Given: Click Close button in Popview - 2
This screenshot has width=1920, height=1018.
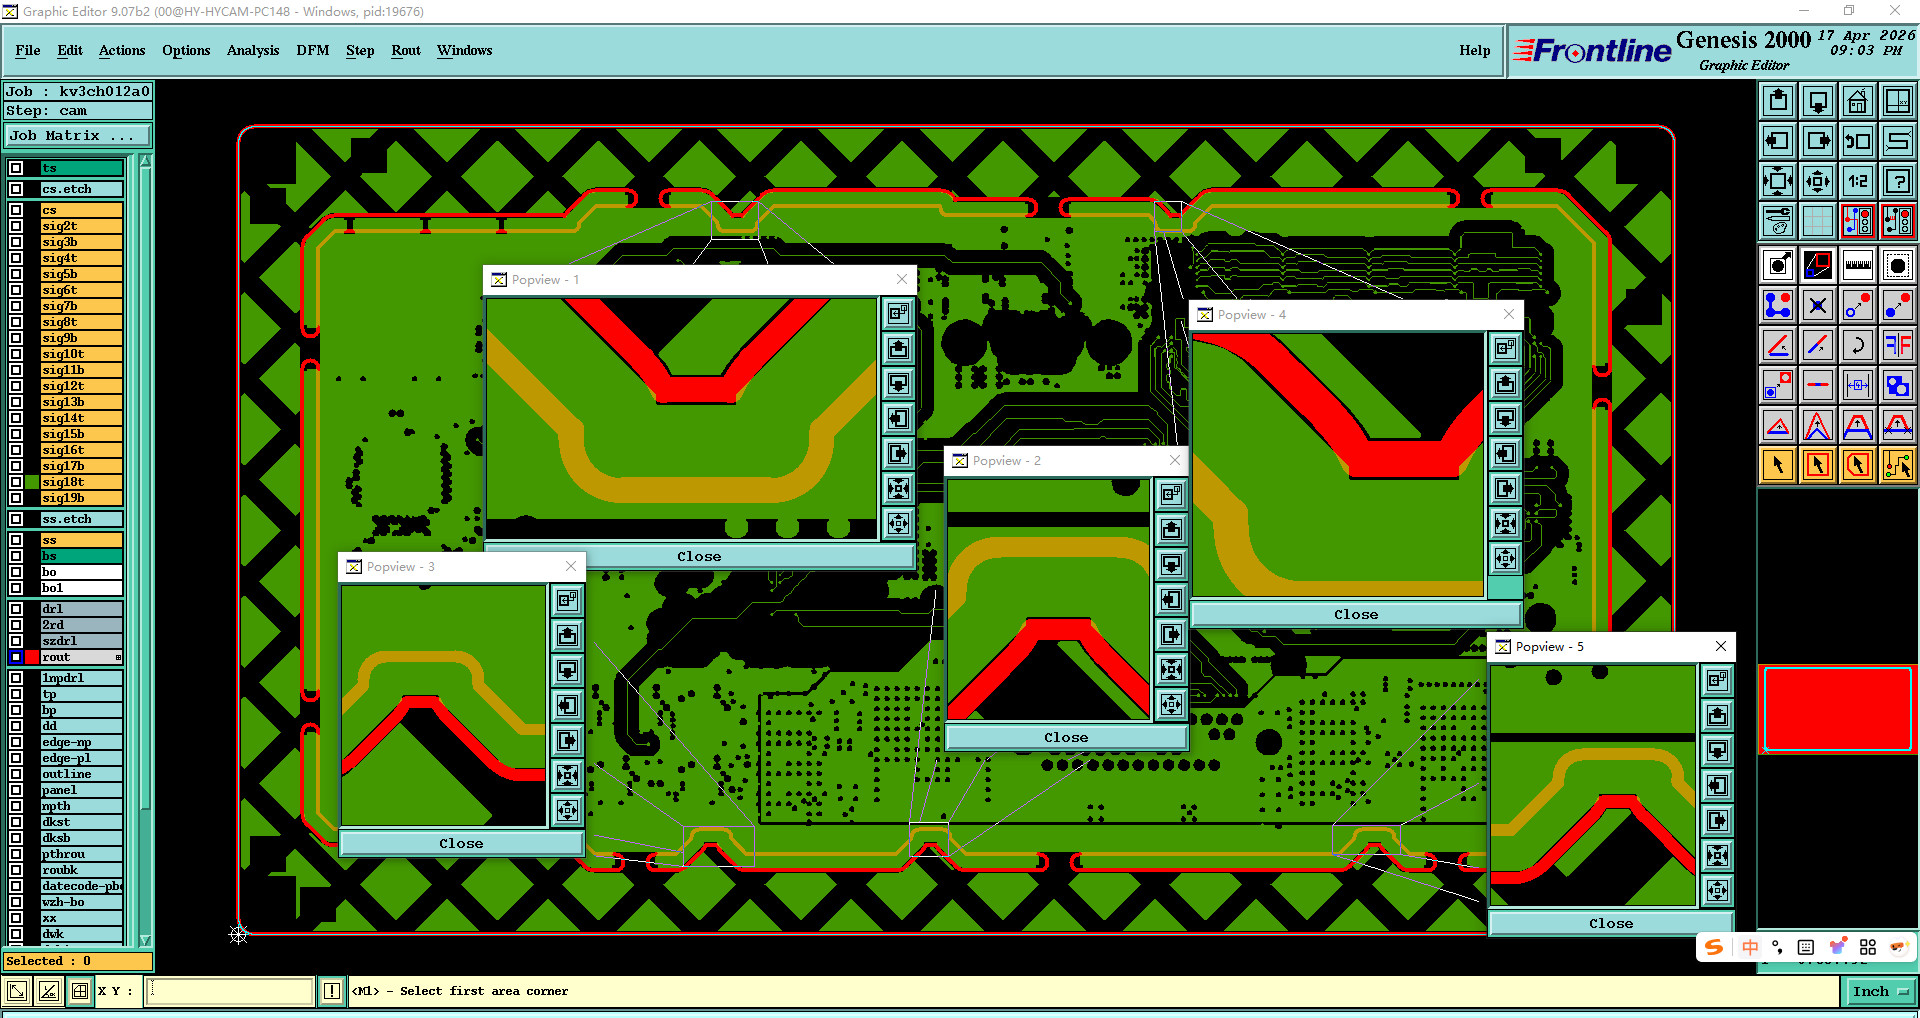Looking at the screenshot, I should (1066, 738).
